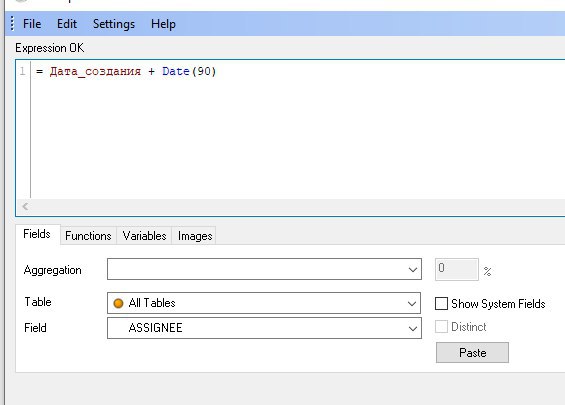Click the left scroll arrow in expression editor
The width and height of the screenshot is (565, 405).
[x=25, y=206]
